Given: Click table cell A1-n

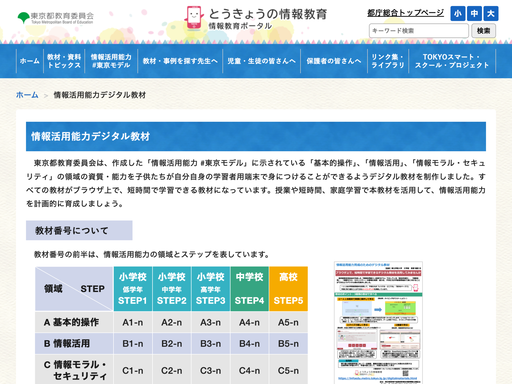Looking at the screenshot, I should [133, 322].
